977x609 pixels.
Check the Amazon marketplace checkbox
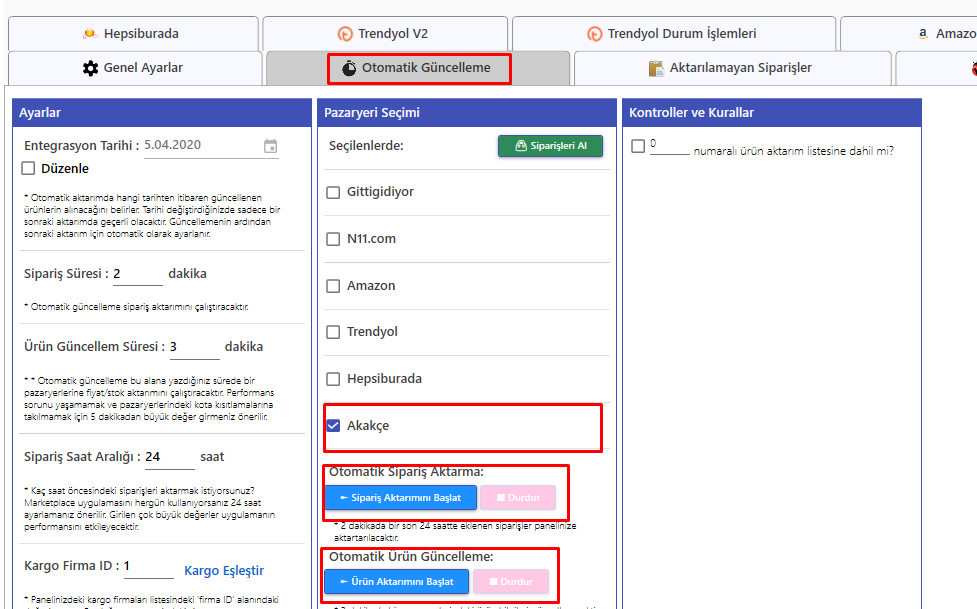point(333,285)
